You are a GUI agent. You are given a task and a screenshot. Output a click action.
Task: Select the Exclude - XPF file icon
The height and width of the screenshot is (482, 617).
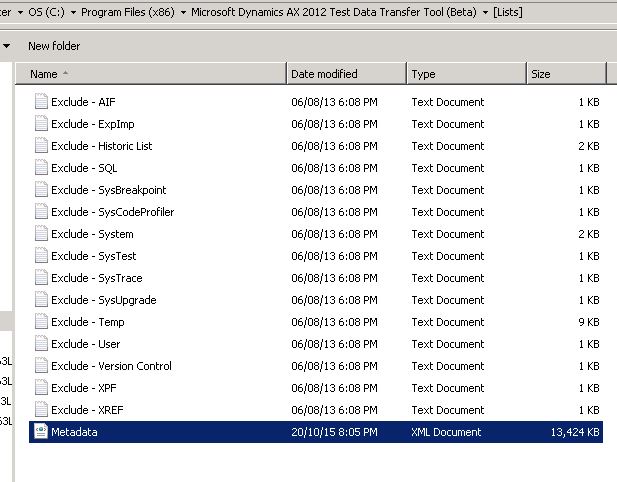(x=41, y=388)
